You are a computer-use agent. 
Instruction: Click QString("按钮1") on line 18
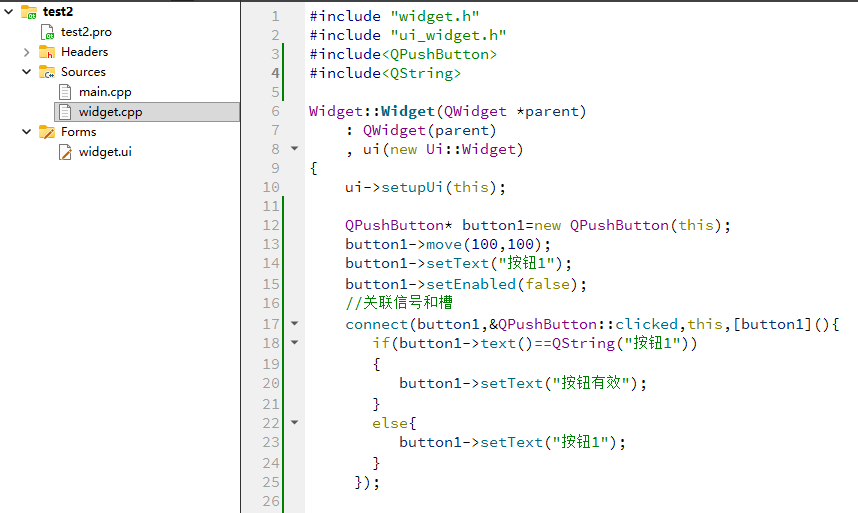[620, 343]
